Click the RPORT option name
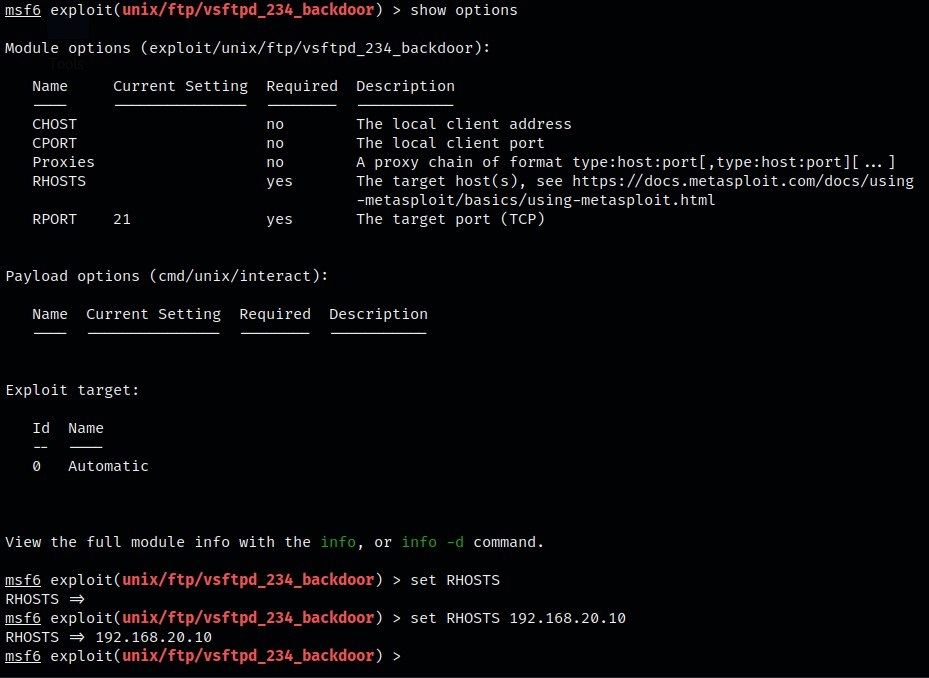Screen dimensions: 929x678 click(x=55, y=219)
